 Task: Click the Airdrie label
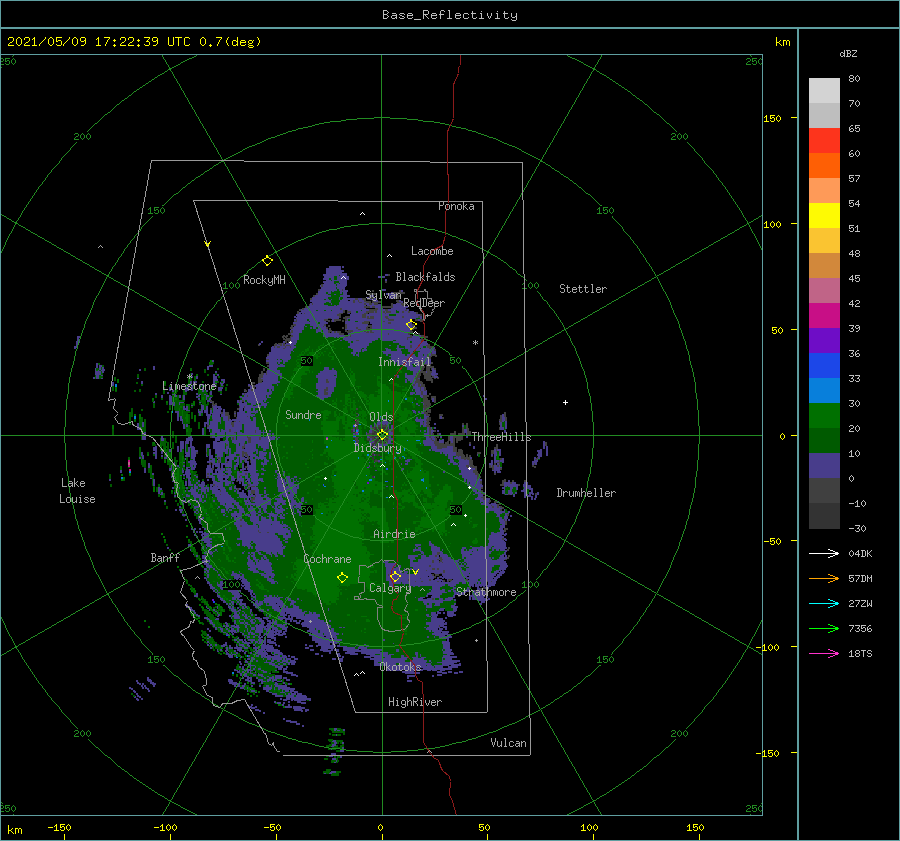click(394, 534)
